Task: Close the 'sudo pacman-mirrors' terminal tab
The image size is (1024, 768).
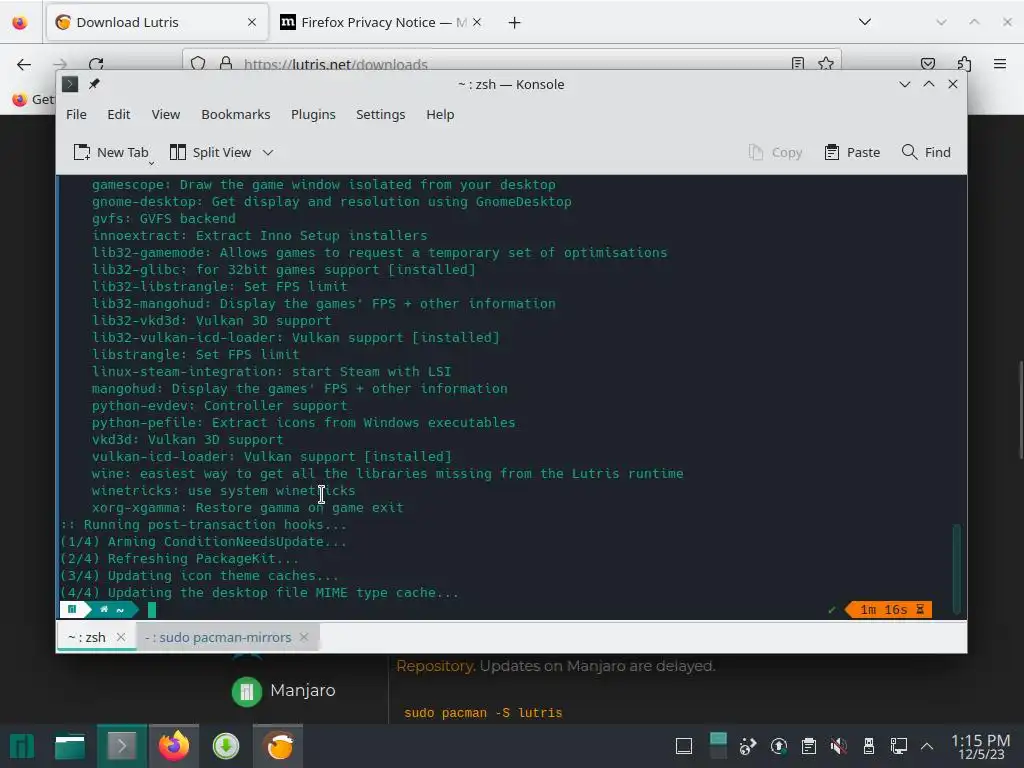Action: [x=304, y=637]
